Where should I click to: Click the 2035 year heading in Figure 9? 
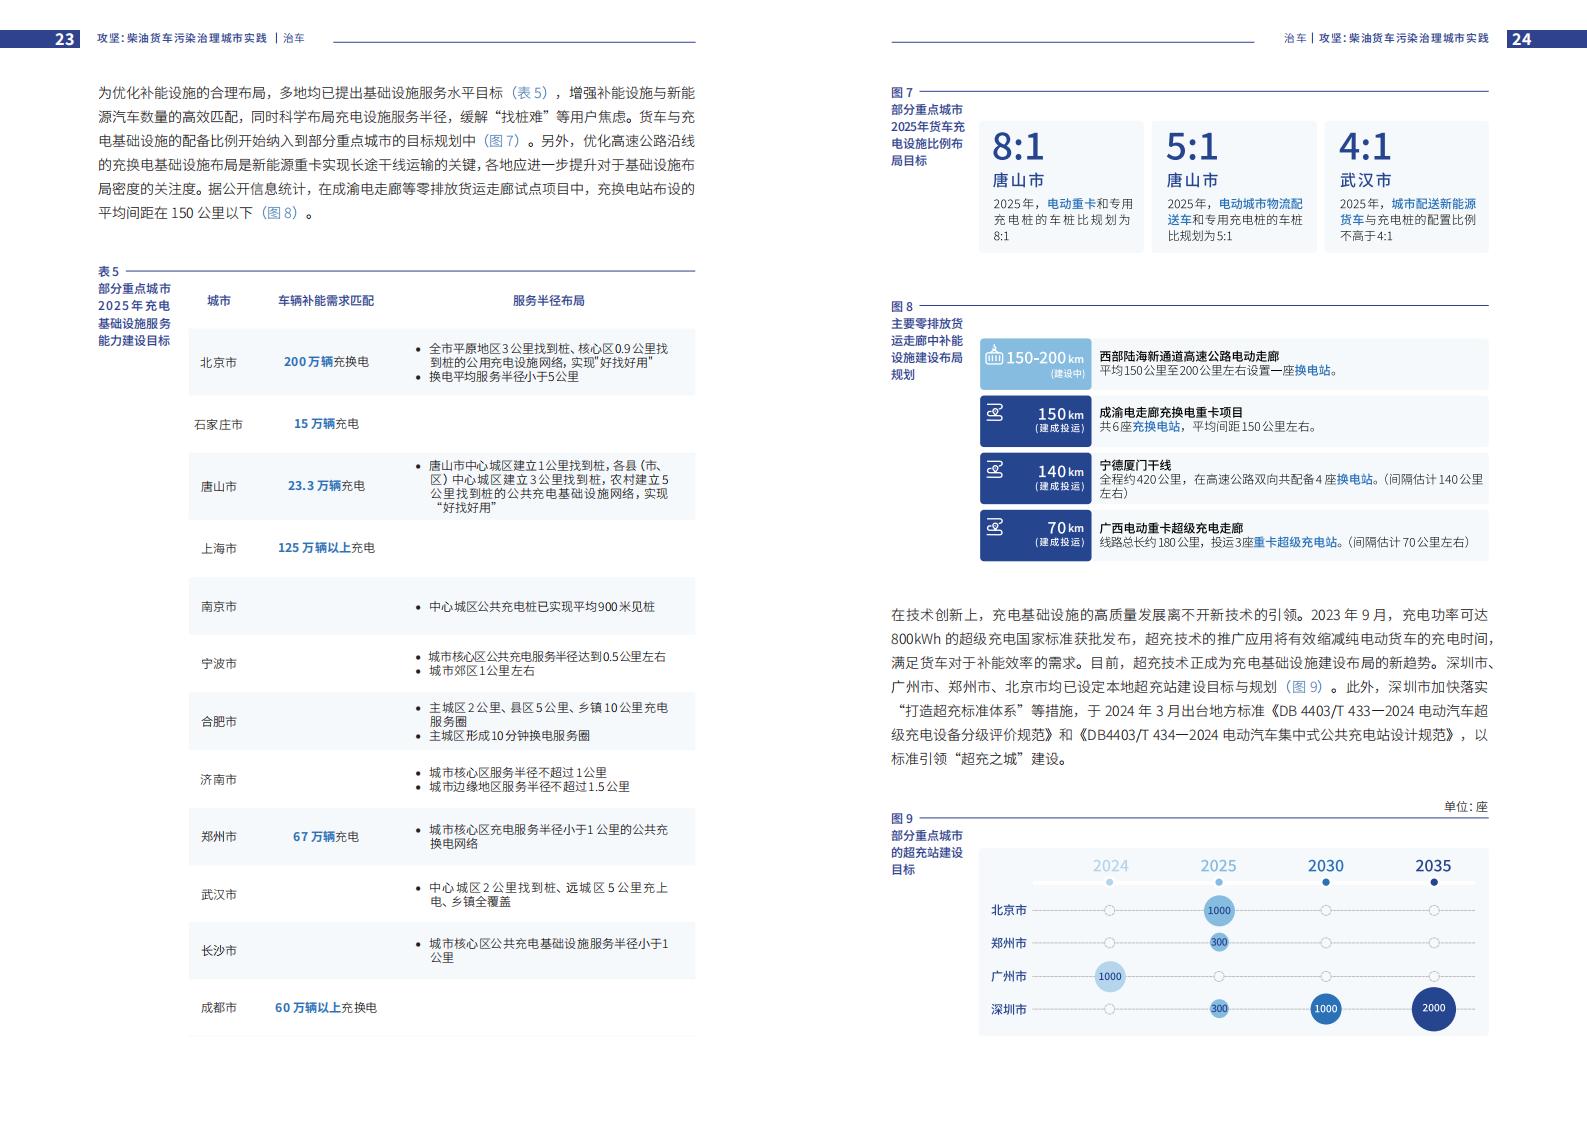(1433, 866)
